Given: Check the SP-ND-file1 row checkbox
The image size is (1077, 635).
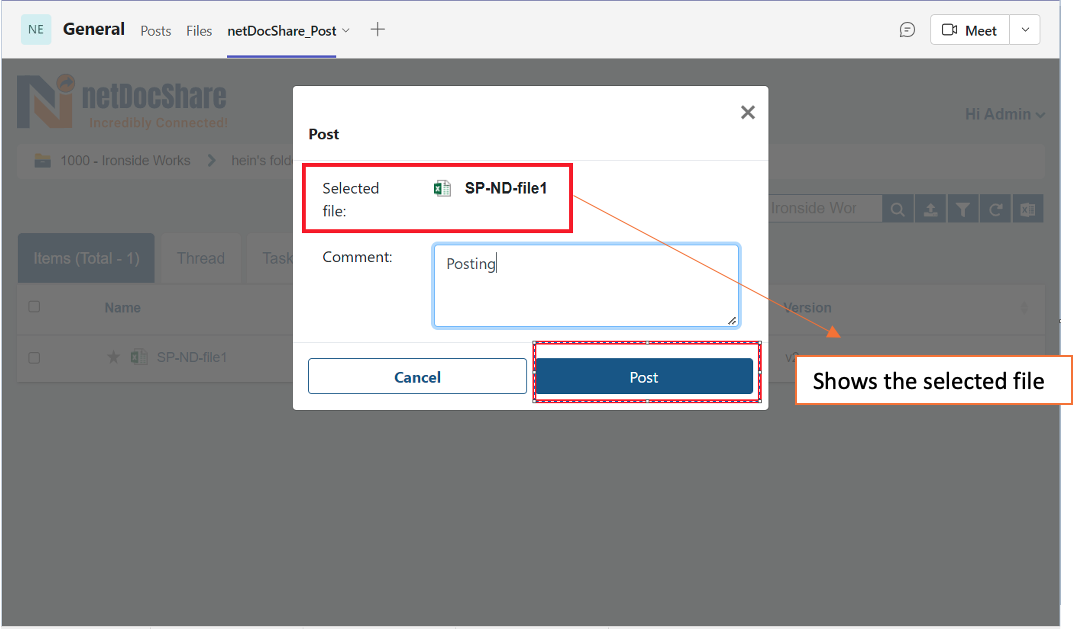Looking at the screenshot, I should point(34,358).
